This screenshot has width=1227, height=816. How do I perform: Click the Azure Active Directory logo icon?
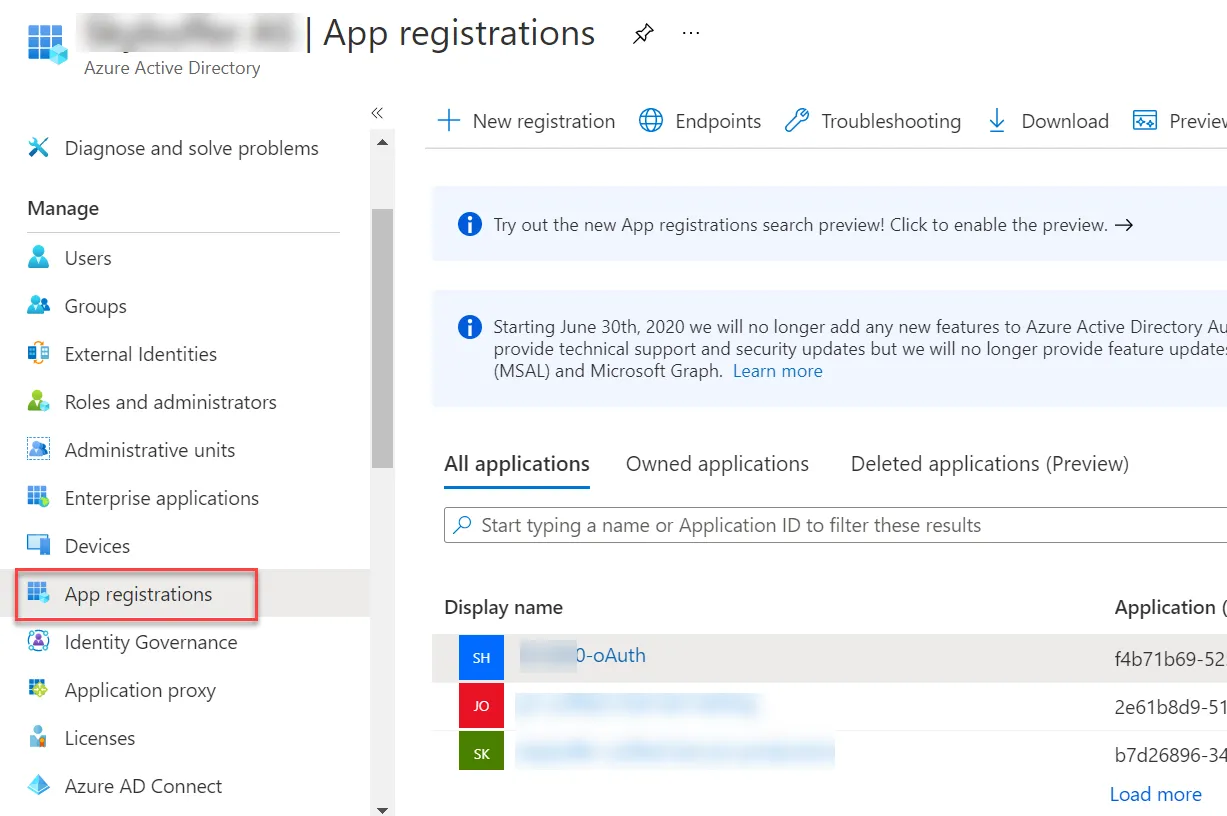click(47, 44)
